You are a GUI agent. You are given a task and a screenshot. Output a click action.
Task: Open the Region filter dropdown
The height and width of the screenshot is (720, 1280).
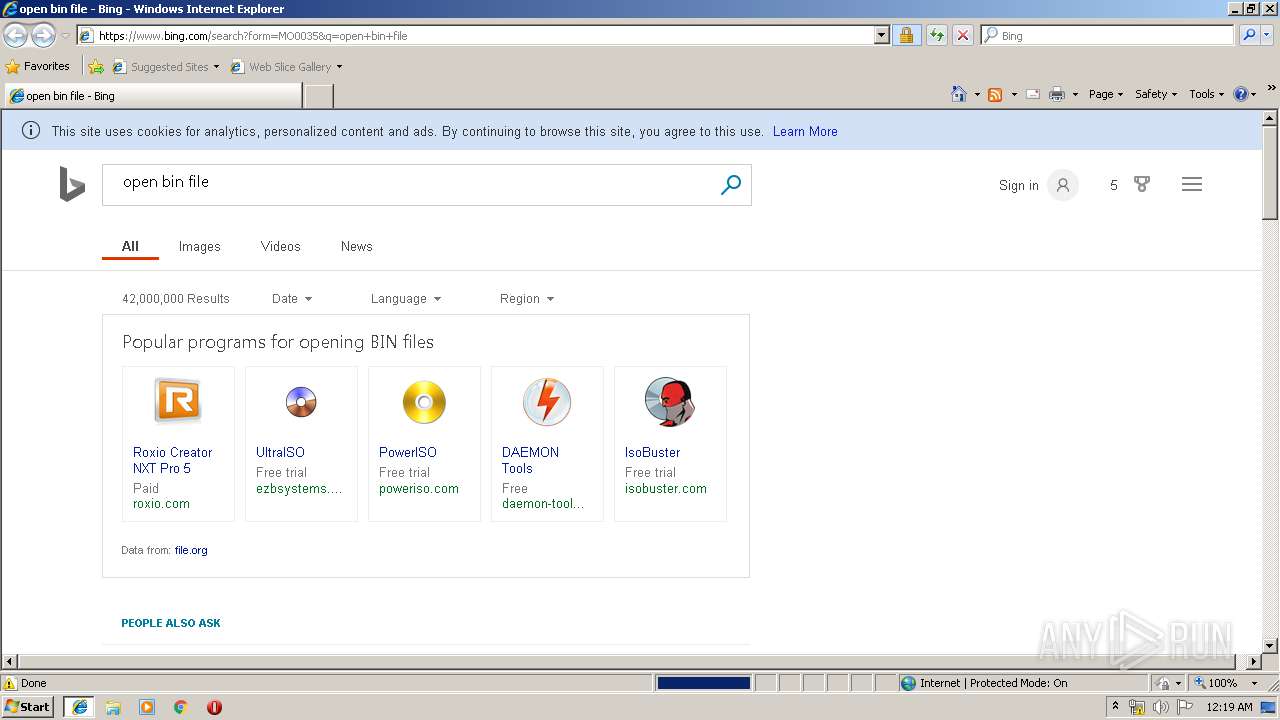point(527,298)
